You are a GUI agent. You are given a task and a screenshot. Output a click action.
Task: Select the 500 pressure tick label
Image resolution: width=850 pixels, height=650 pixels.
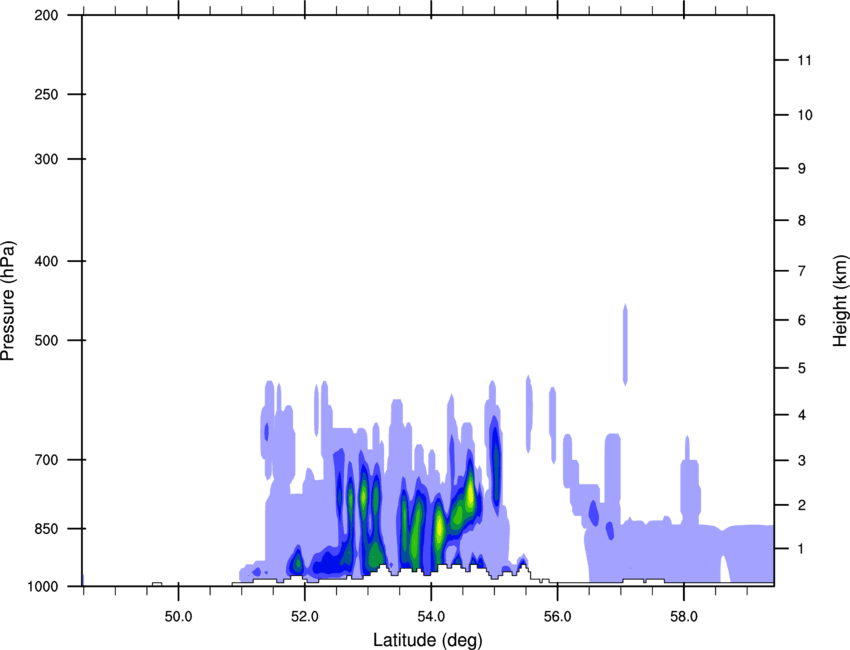[x=46, y=340]
